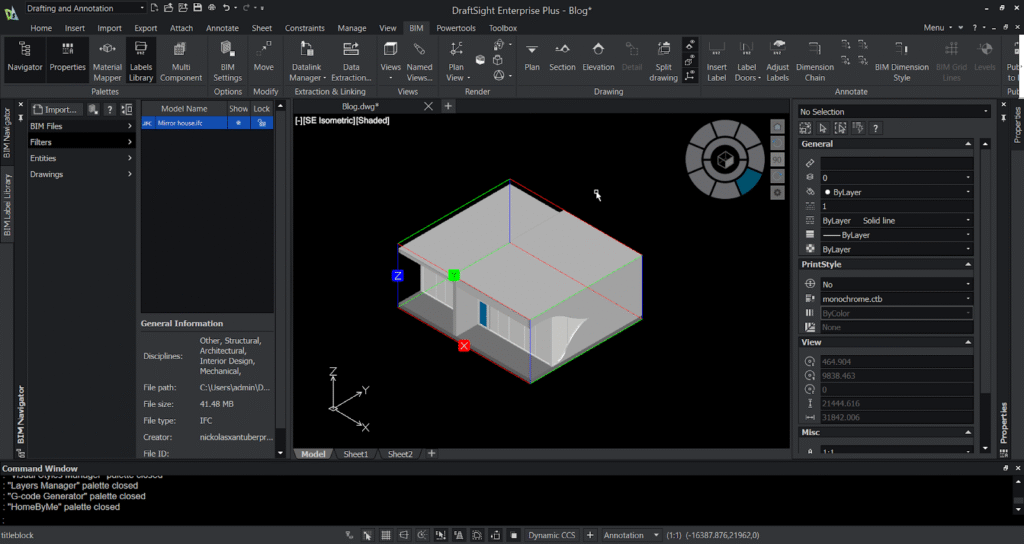
Task: Toggle Dynamic CCS in status bar
Action: coord(552,535)
